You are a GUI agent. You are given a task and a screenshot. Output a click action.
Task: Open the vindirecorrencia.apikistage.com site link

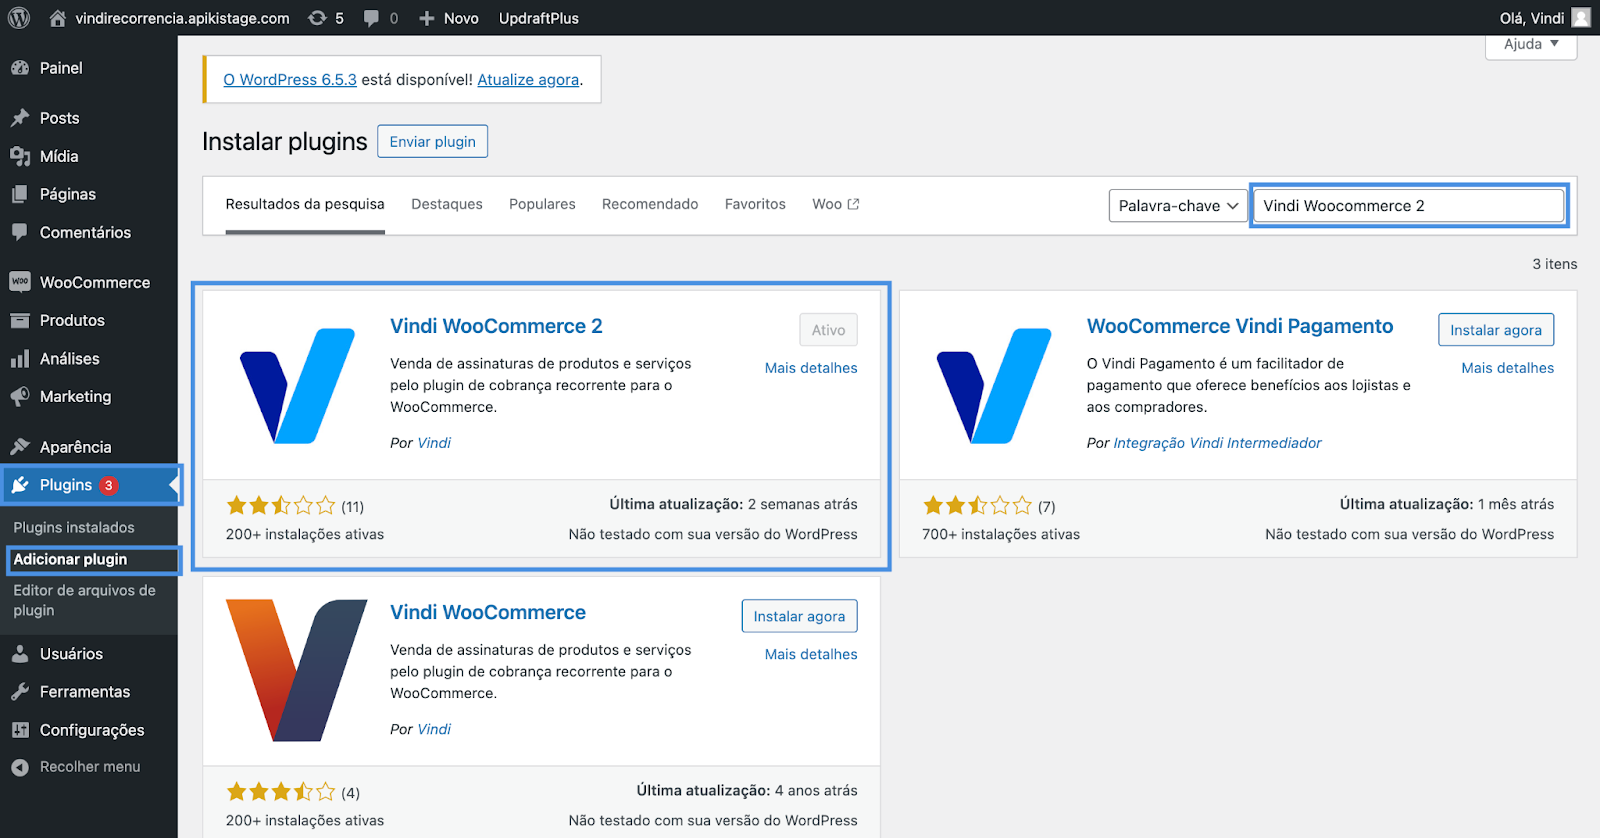point(182,18)
